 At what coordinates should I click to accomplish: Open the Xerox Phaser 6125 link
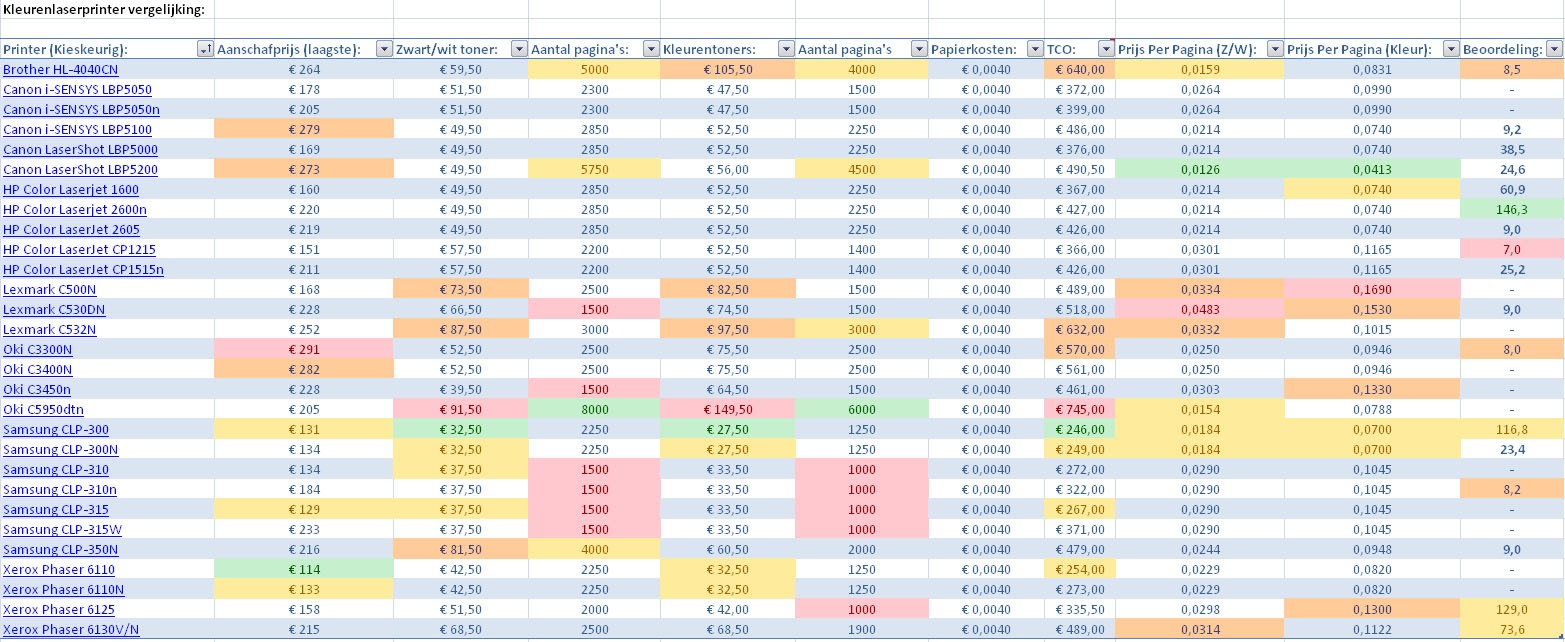[59, 610]
